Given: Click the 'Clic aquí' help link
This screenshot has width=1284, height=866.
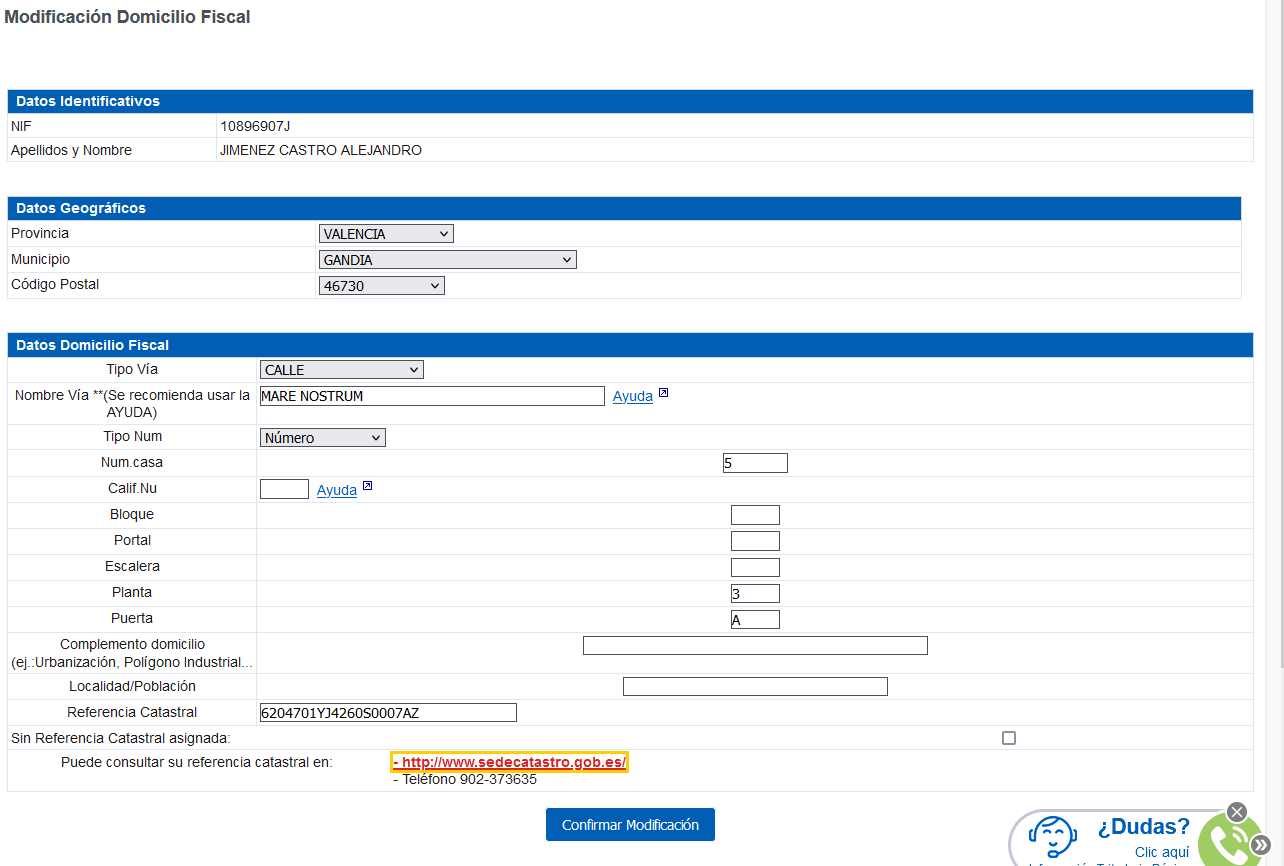Looking at the screenshot, I should click(1162, 852).
